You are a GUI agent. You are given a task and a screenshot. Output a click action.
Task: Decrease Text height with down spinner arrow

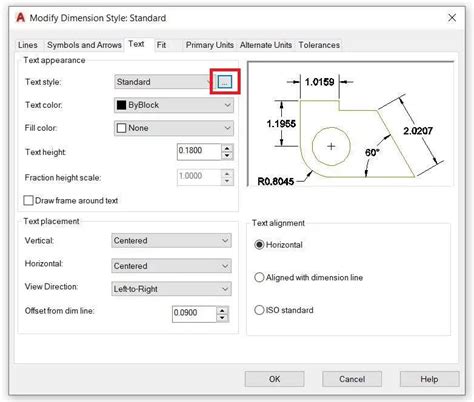pos(227,156)
